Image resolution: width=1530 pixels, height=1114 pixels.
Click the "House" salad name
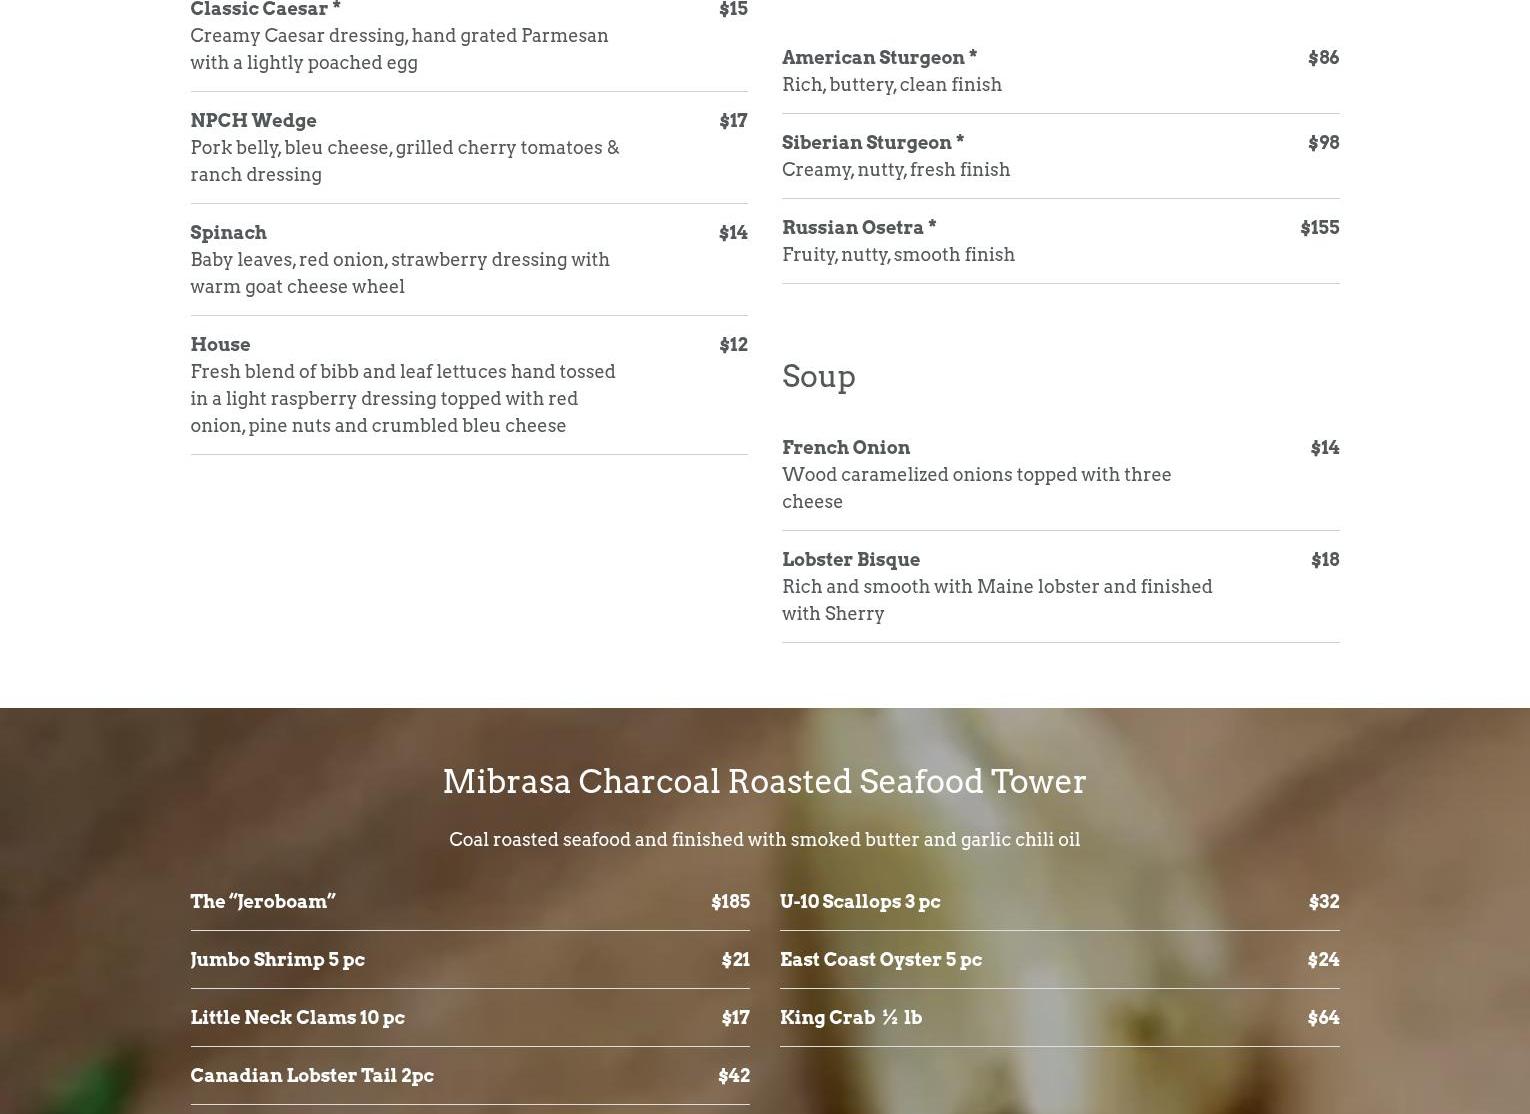coord(220,344)
